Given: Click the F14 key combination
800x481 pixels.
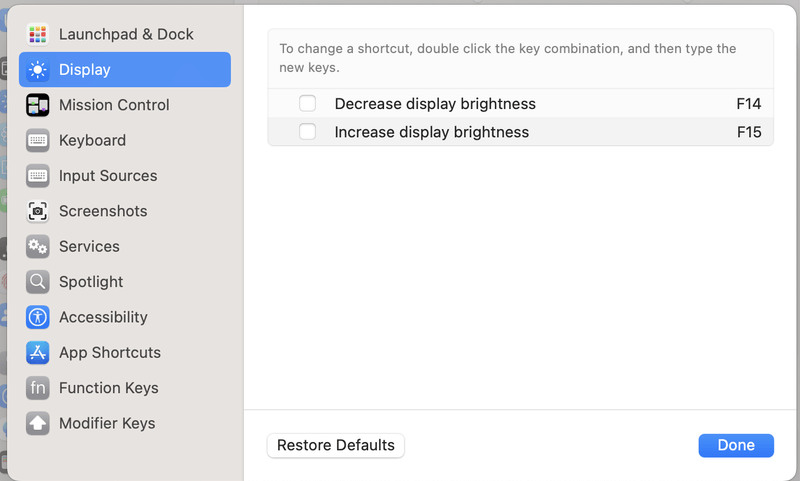Looking at the screenshot, I should click(749, 104).
